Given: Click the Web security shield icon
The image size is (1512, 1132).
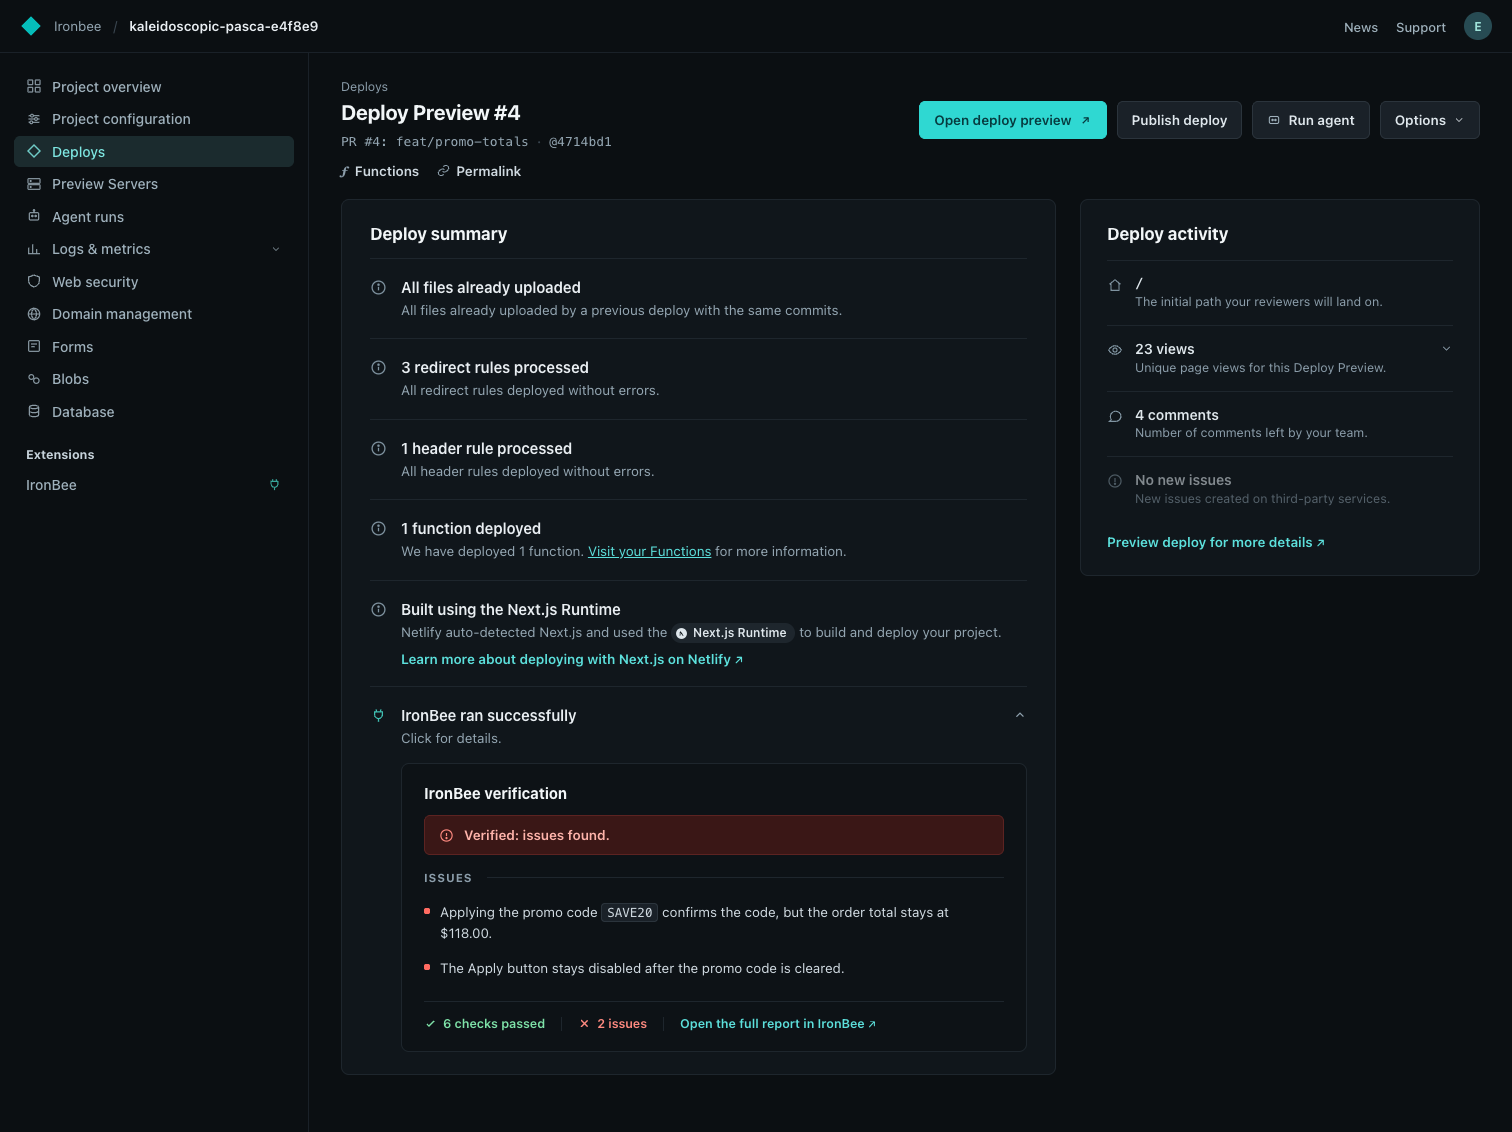Looking at the screenshot, I should coord(34,281).
